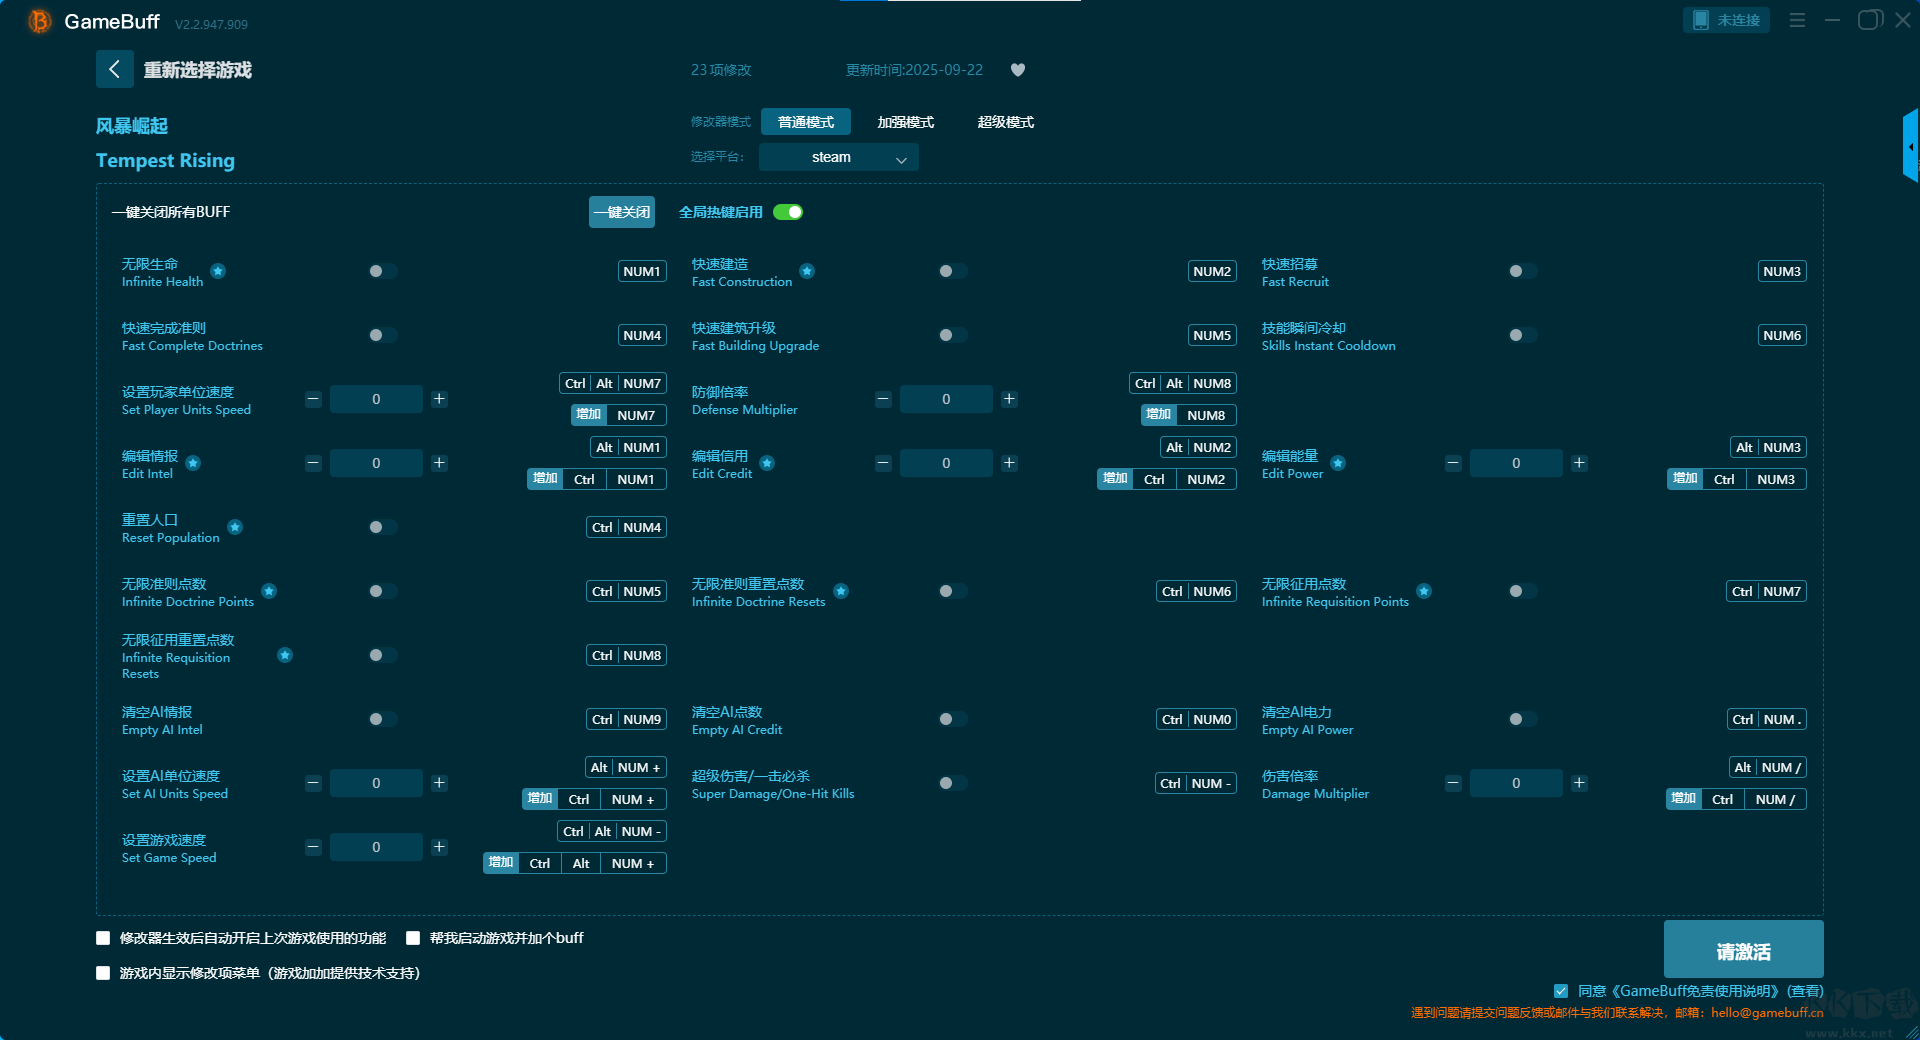Open the steam platform dropdown
The width and height of the screenshot is (1920, 1040).
tap(838, 157)
